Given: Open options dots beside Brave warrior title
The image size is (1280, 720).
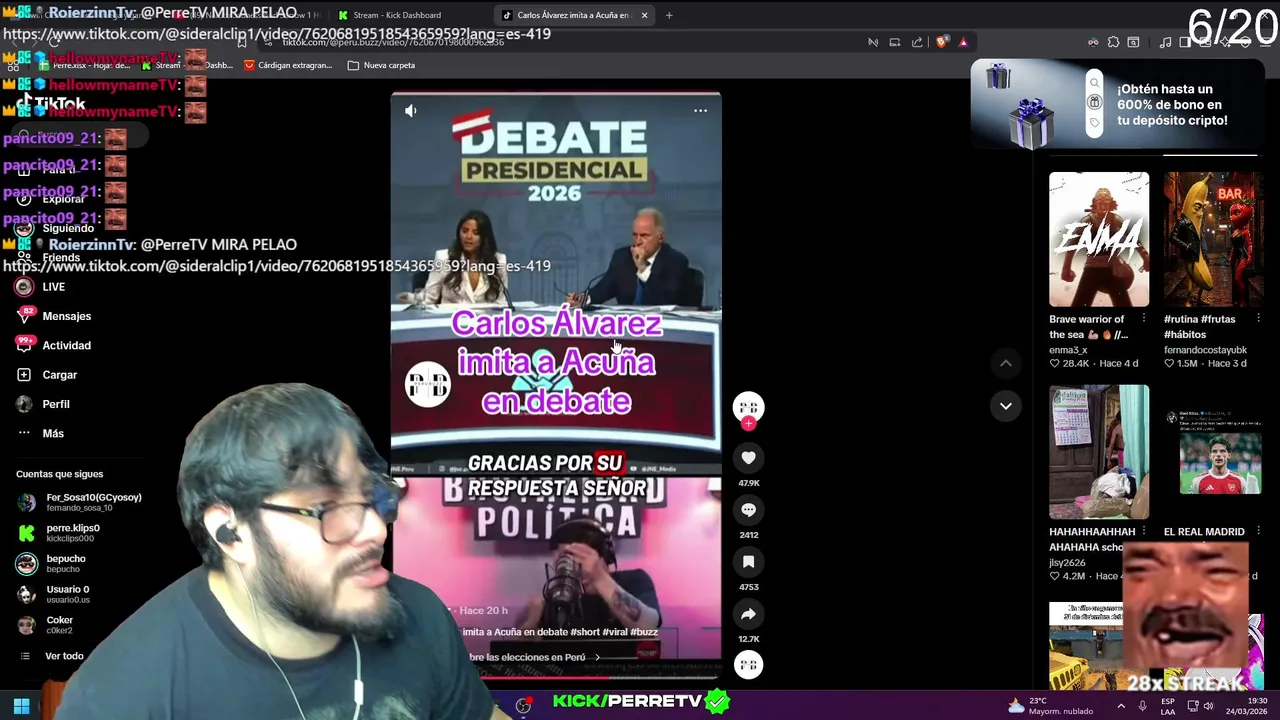Looking at the screenshot, I should coord(1144,320).
